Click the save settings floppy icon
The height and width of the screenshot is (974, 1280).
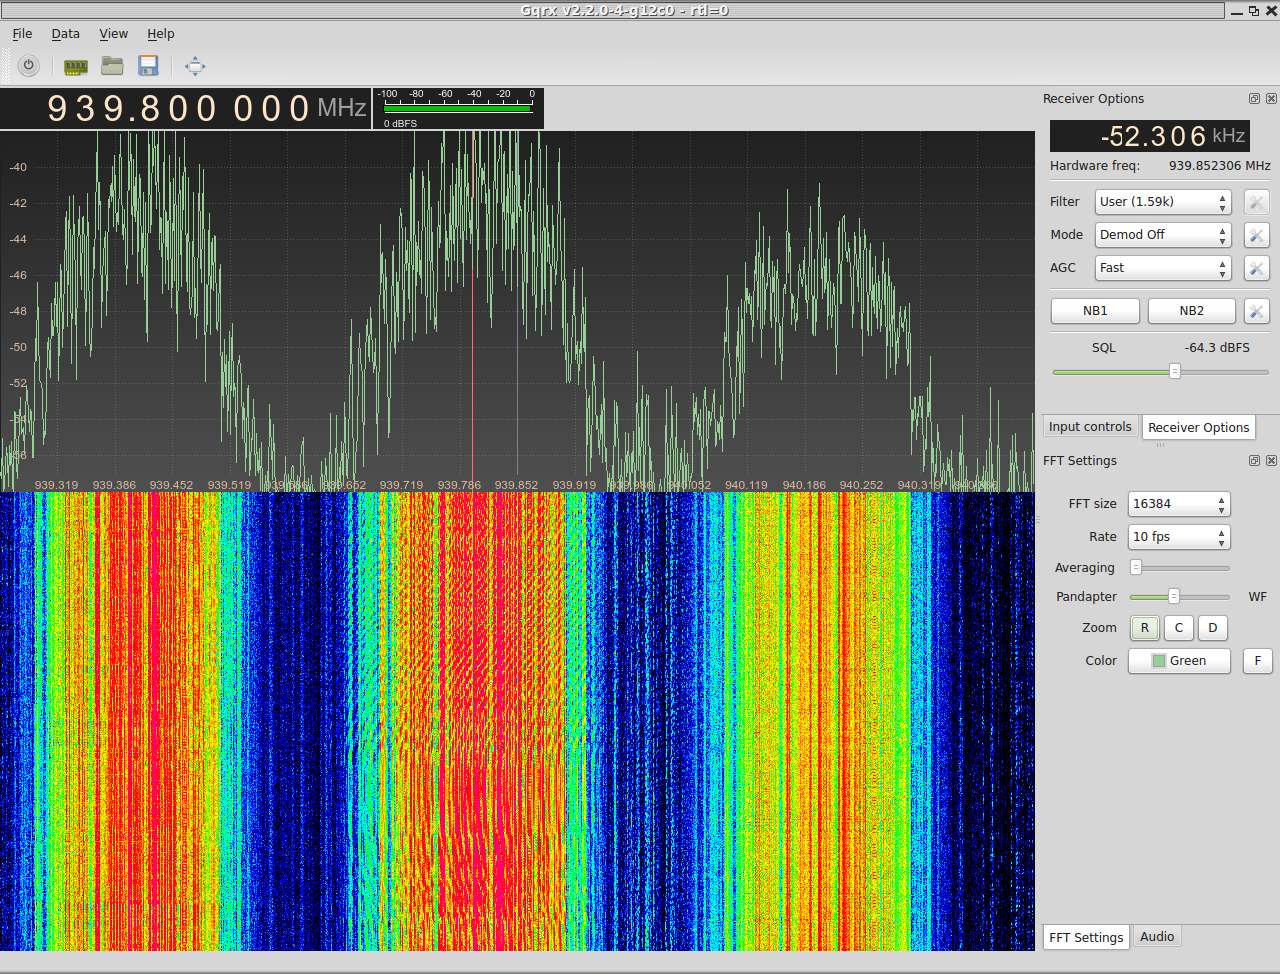click(x=148, y=66)
